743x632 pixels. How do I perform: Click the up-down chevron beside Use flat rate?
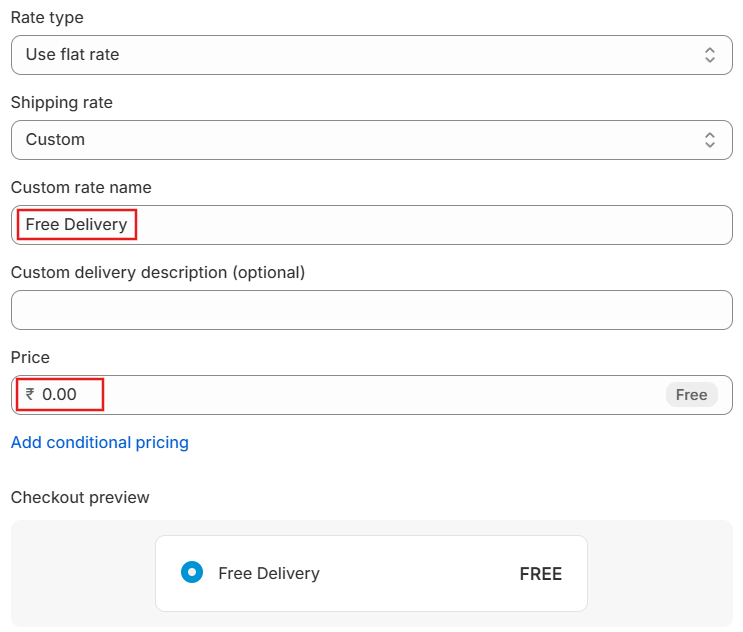click(x=709, y=54)
